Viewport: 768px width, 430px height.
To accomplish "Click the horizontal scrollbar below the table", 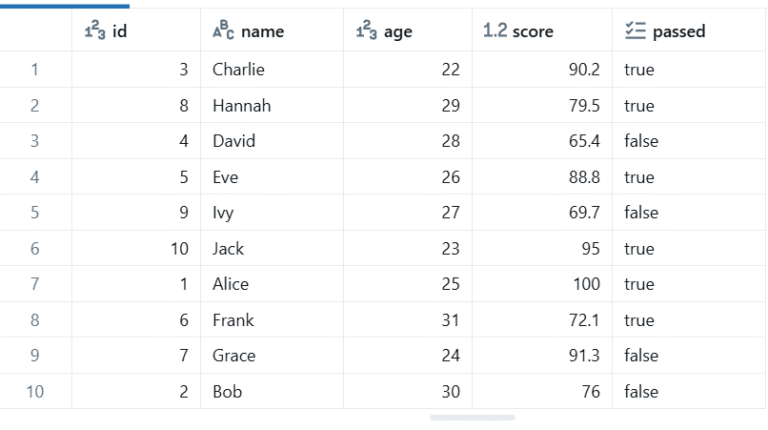I will pyautogui.click(x=472, y=418).
